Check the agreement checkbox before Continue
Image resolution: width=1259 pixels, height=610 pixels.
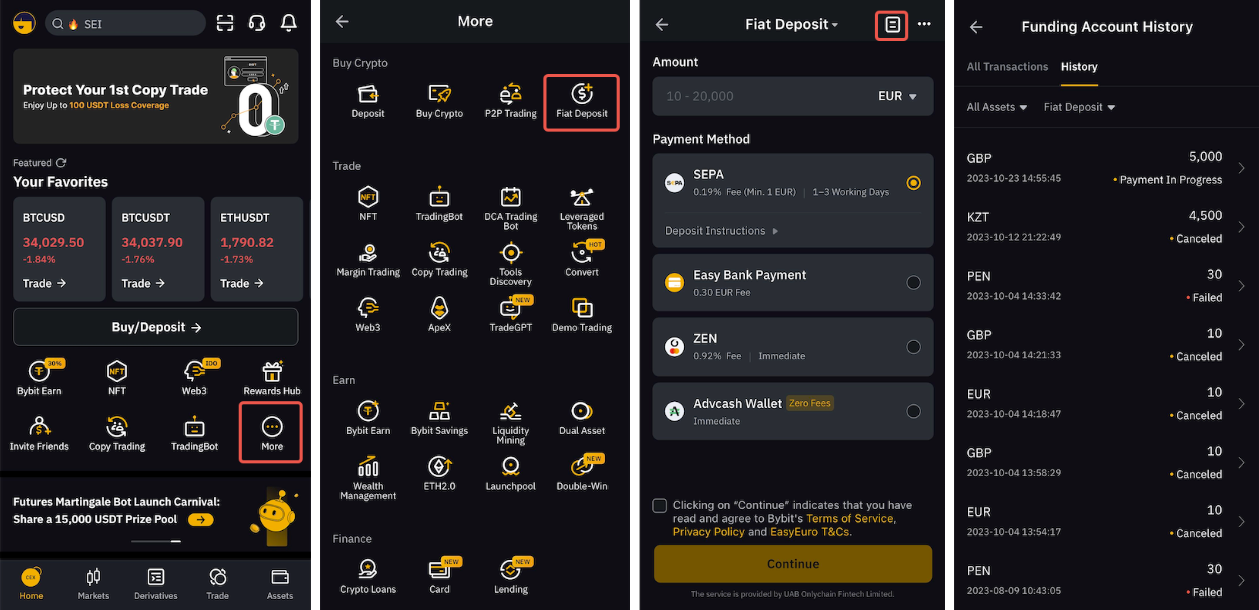coord(659,505)
